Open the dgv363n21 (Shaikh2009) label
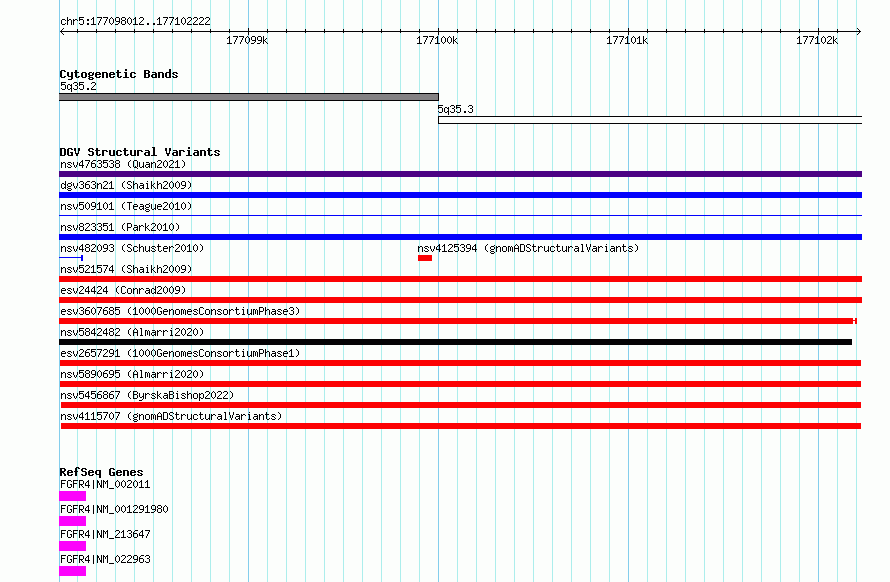Image resolution: width=890 pixels, height=582 pixels. coord(126,186)
